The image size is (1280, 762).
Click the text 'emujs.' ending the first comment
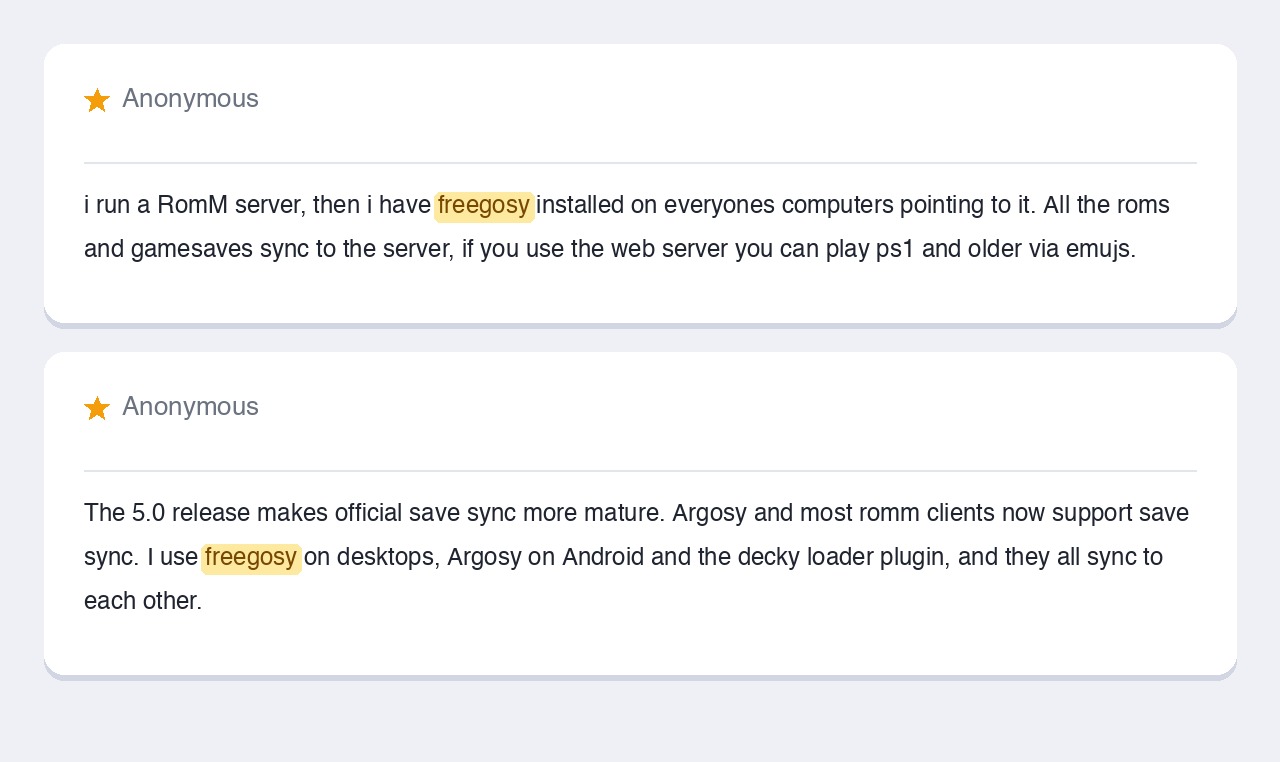[x=1101, y=250]
